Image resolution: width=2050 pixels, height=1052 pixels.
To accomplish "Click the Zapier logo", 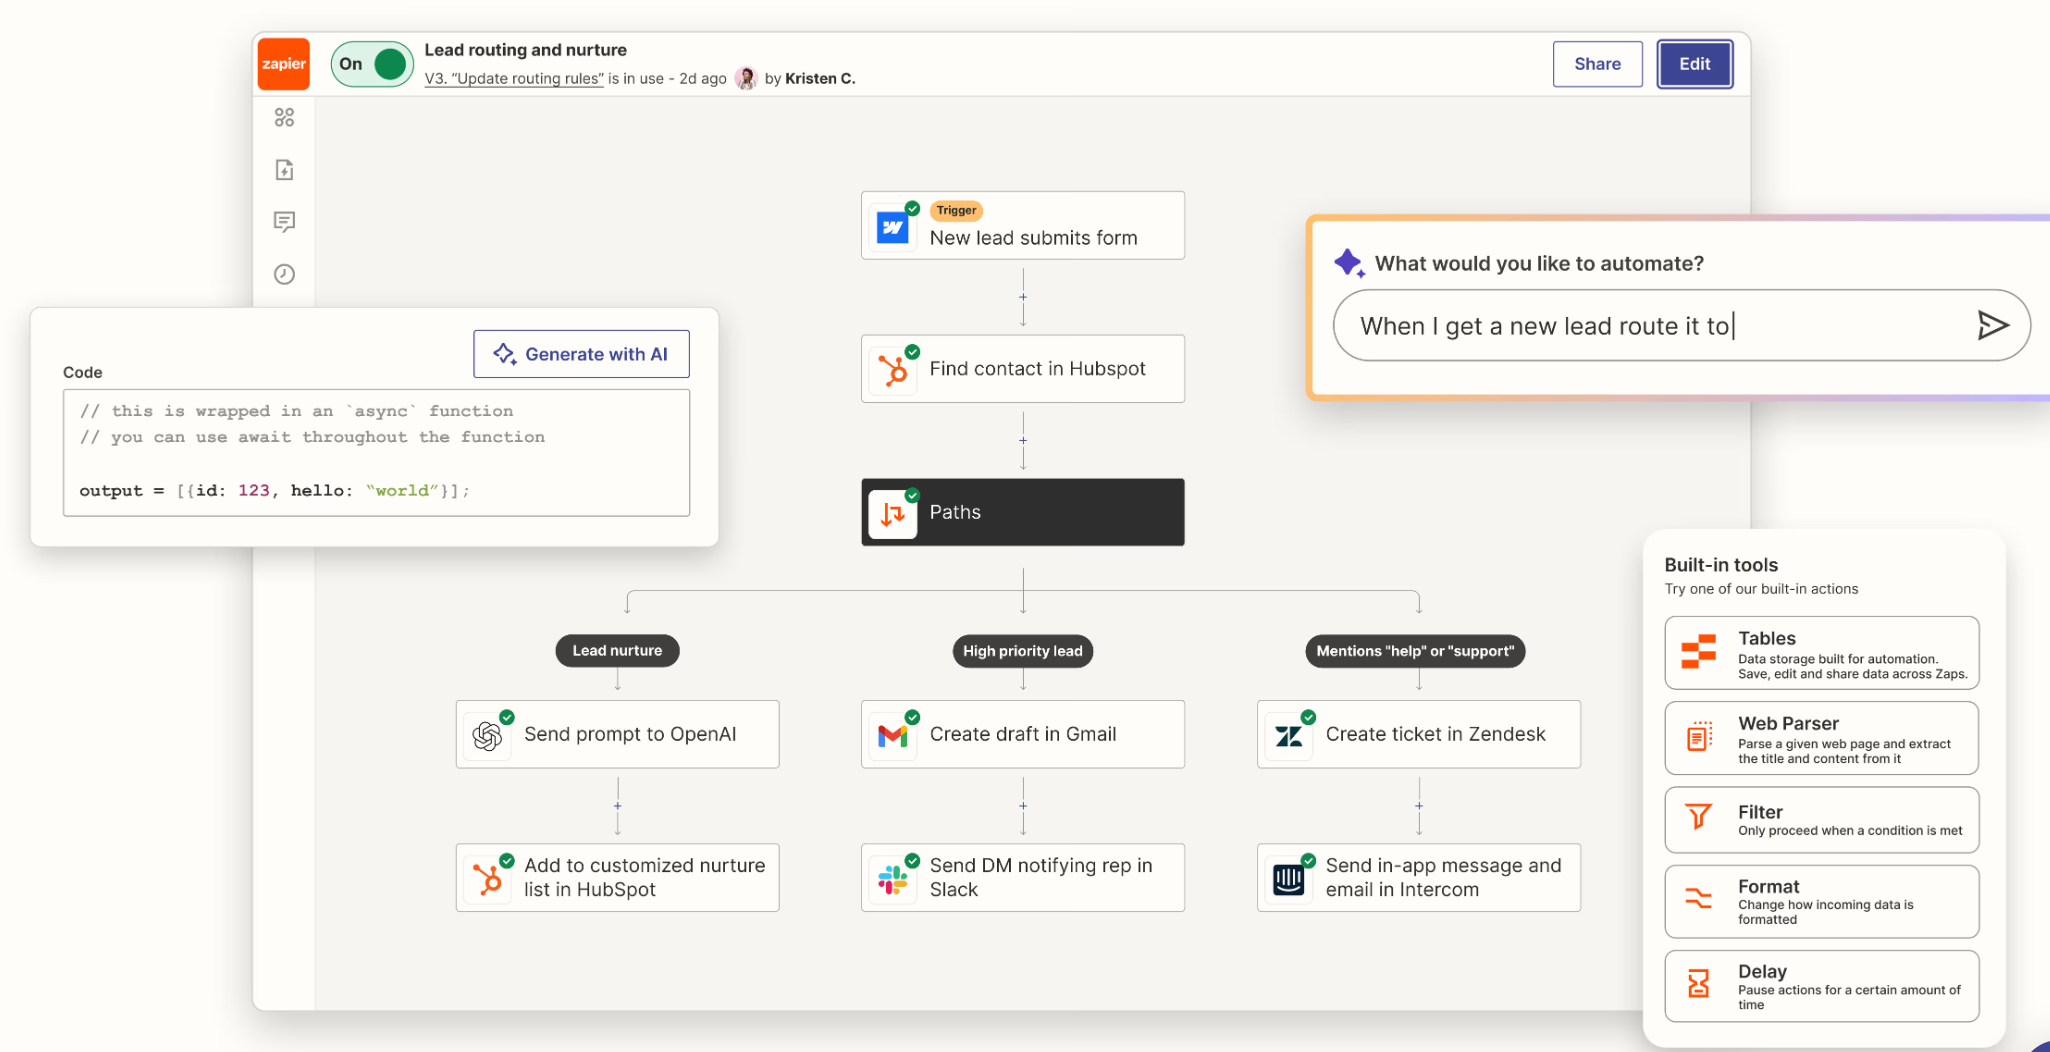I will (x=284, y=64).
